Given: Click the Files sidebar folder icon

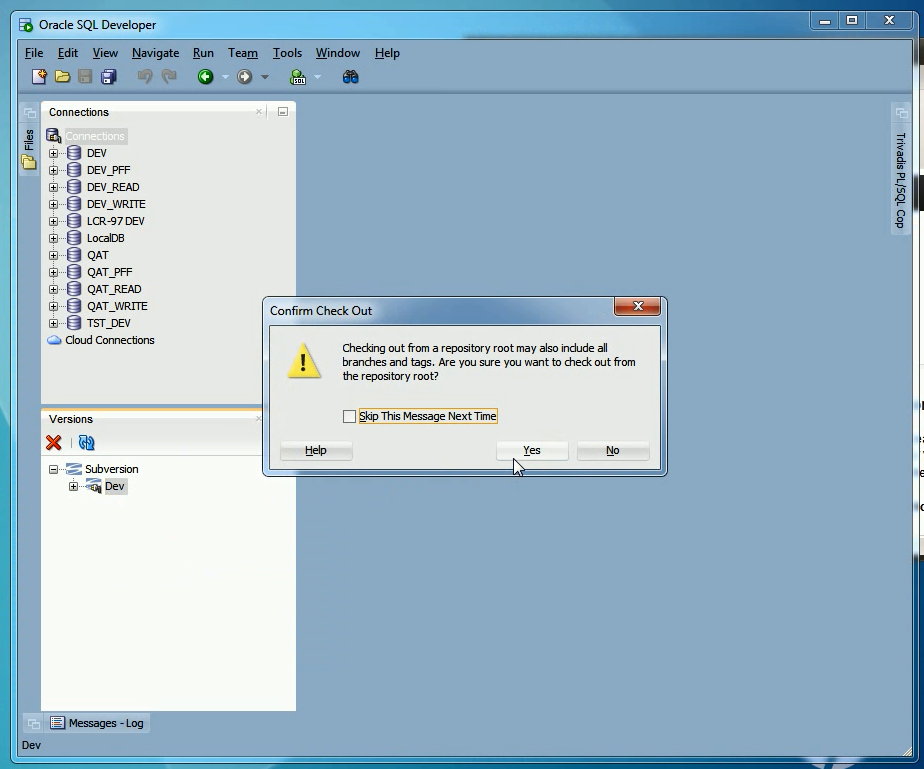Looking at the screenshot, I should point(28,162).
